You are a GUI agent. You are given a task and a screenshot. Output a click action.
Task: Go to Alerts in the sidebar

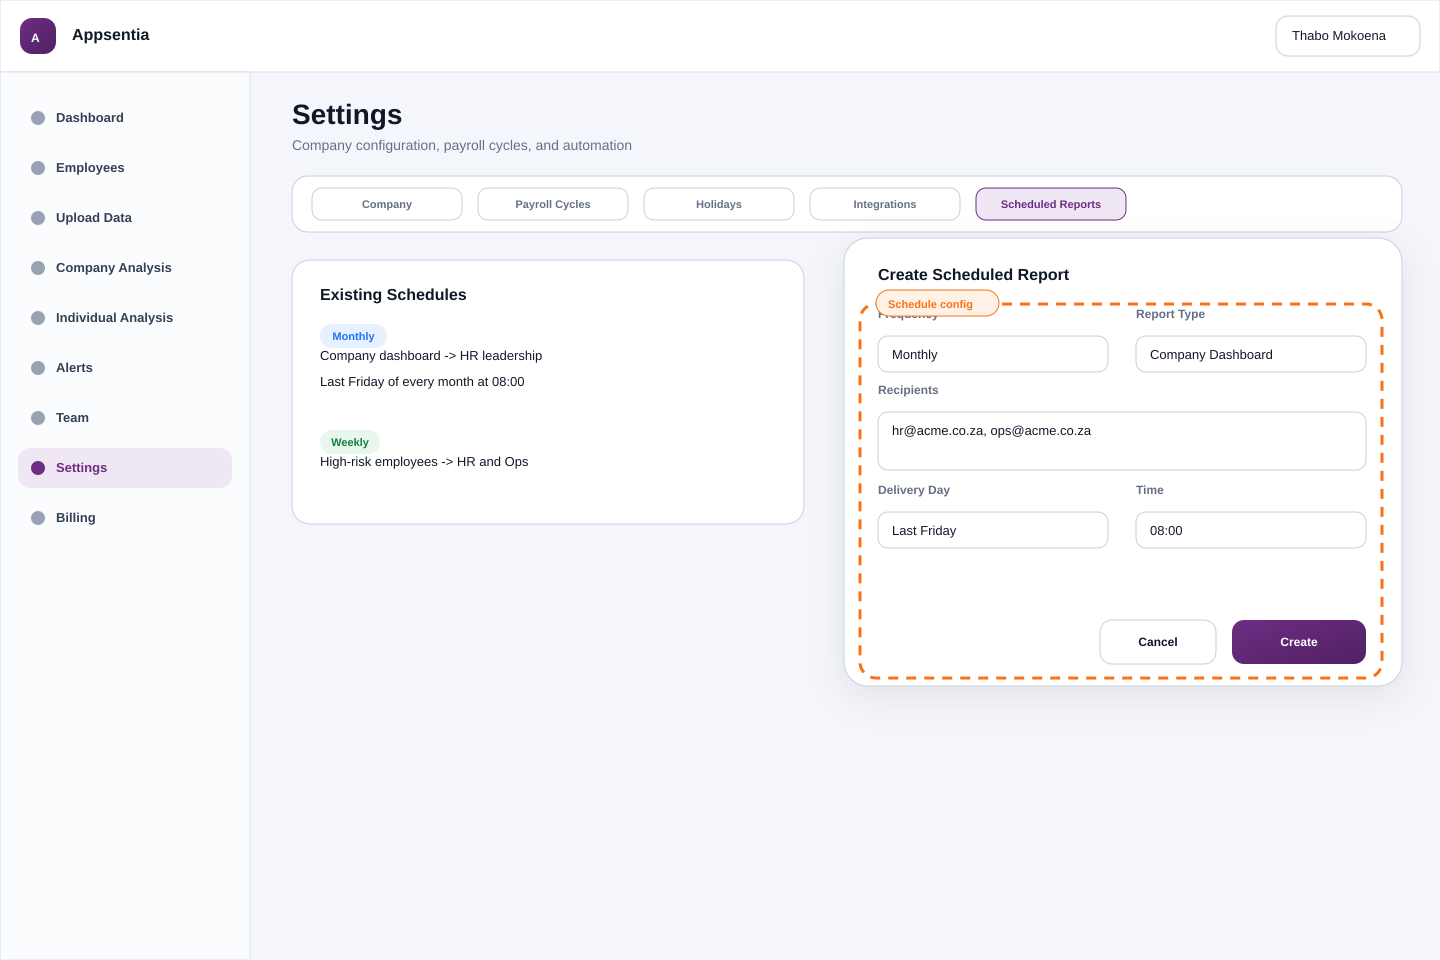125,368
